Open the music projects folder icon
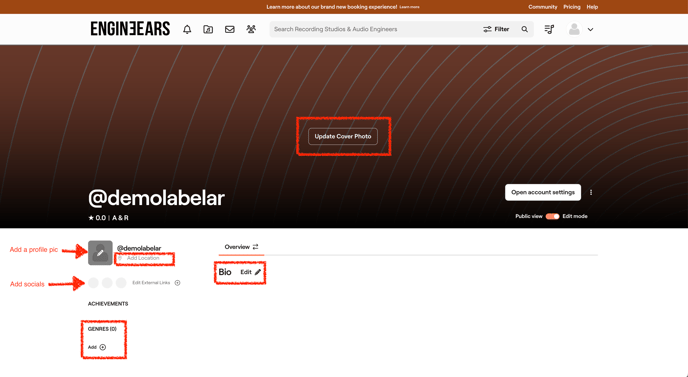 coord(208,29)
